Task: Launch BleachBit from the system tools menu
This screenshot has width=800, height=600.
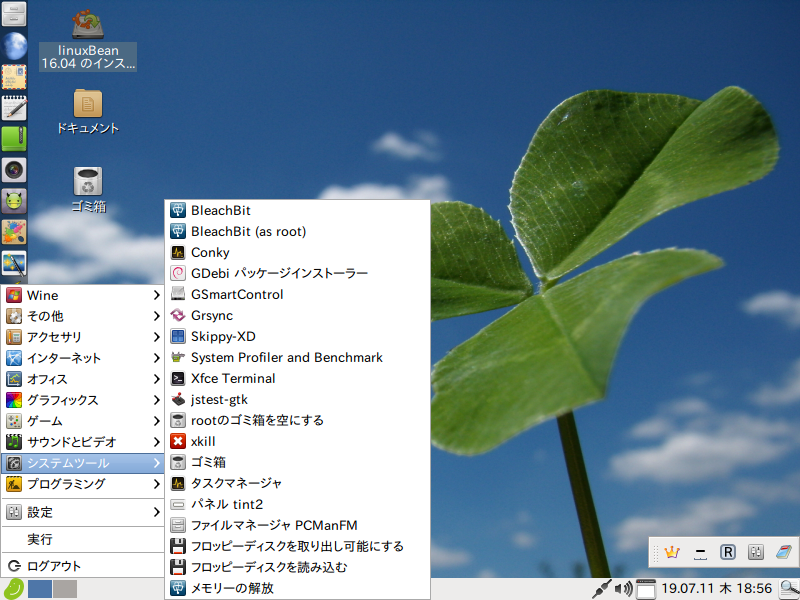Action: [x=297, y=210]
